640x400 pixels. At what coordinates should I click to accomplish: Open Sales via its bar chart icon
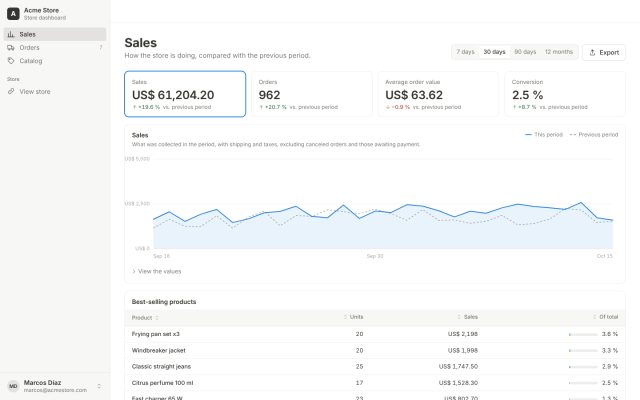(x=11, y=34)
